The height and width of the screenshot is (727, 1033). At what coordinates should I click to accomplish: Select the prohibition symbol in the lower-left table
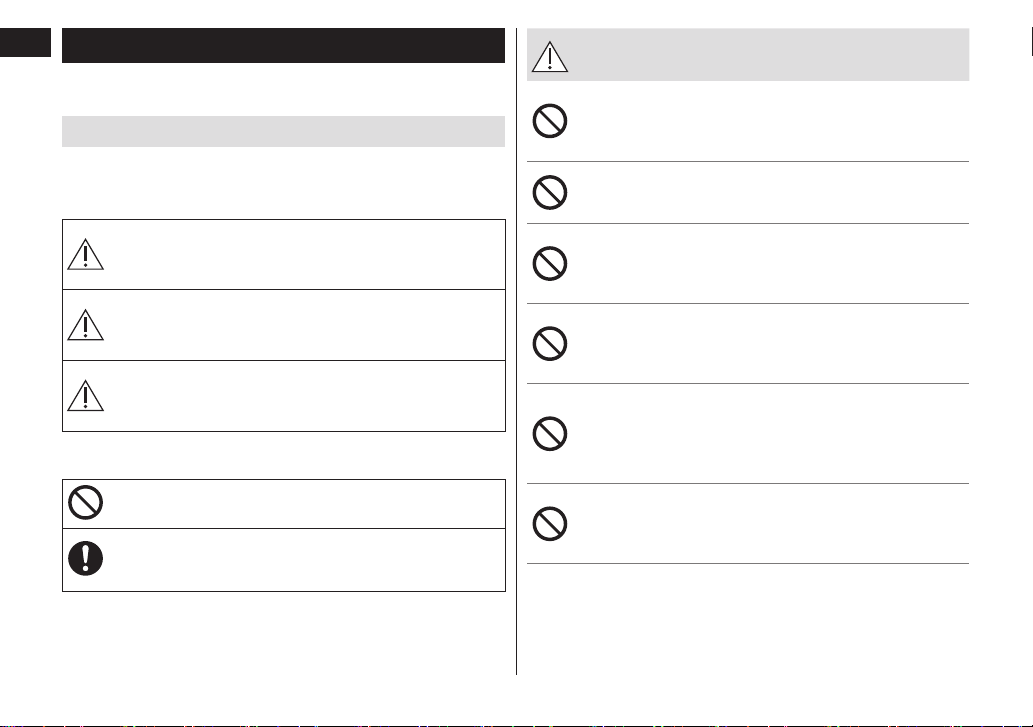pos(86,502)
